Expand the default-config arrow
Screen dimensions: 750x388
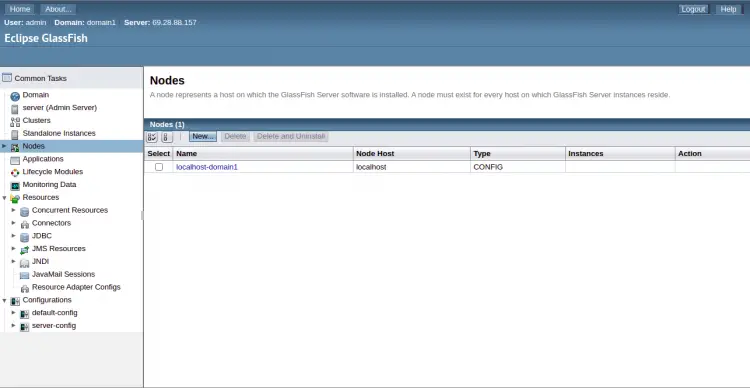[x=13, y=312]
